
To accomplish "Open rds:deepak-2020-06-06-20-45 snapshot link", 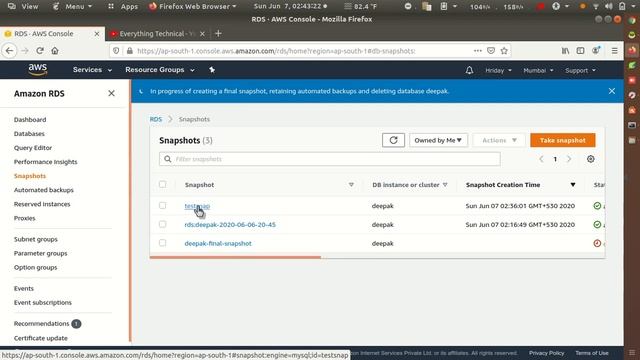I will [x=230, y=224].
